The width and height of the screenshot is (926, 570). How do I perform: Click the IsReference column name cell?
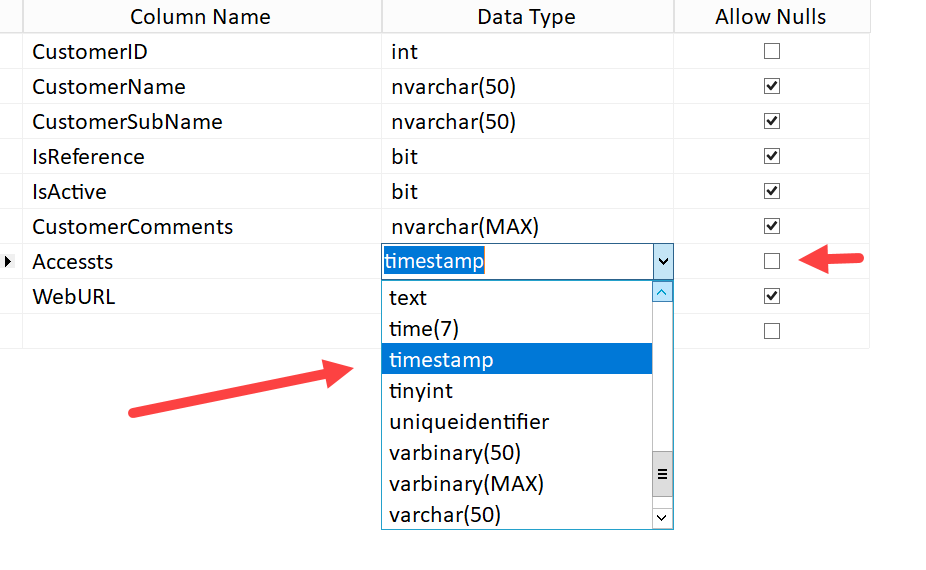coord(202,156)
